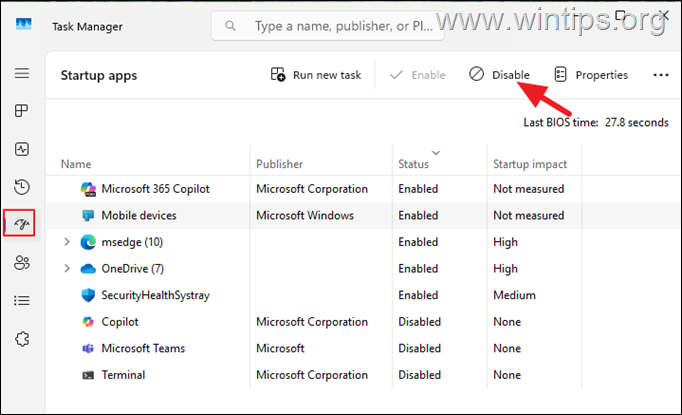Screen dimensions: 682x415
Task: Expand the msedge (10) group
Action: pos(67,242)
